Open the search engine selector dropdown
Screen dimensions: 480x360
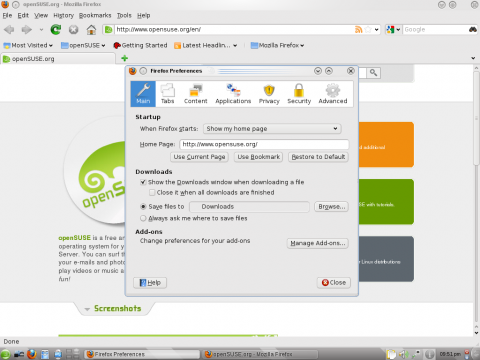point(393,30)
